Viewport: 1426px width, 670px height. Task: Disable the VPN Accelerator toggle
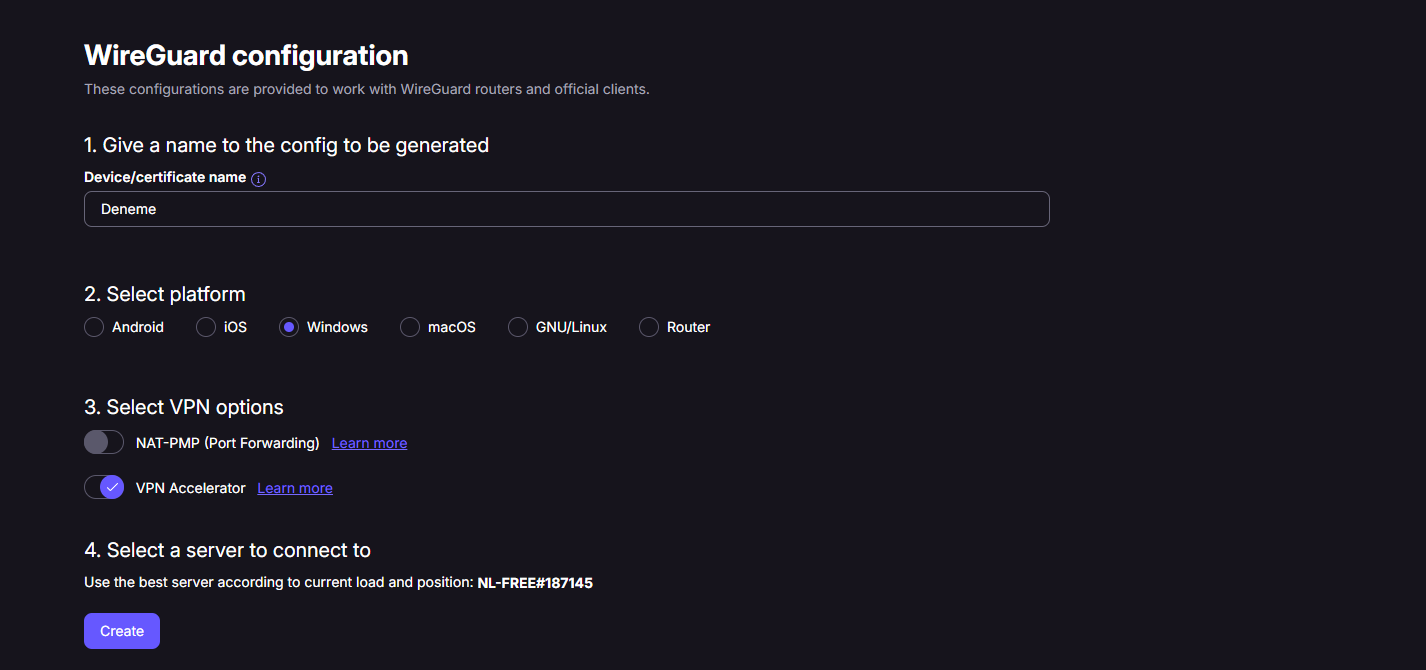click(x=104, y=488)
